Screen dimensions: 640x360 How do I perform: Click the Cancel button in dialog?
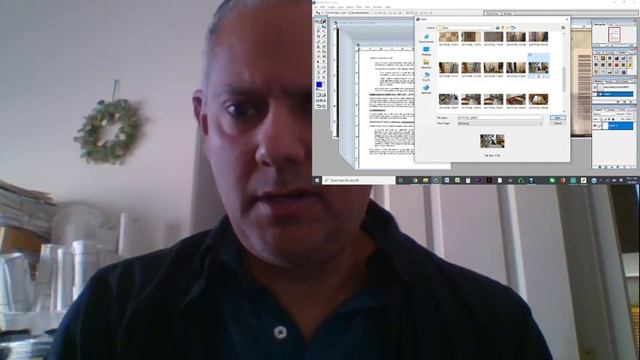[x=558, y=123]
